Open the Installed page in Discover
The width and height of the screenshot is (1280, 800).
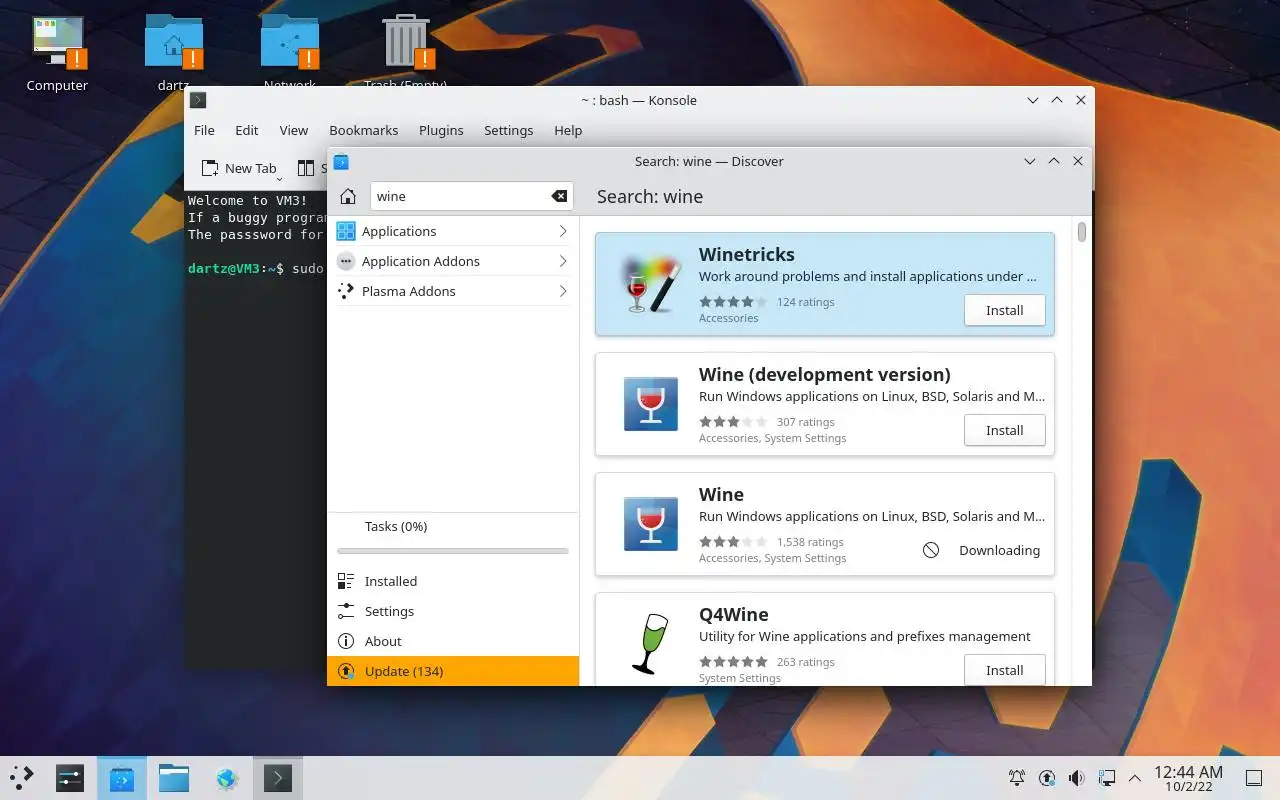tap(452, 581)
